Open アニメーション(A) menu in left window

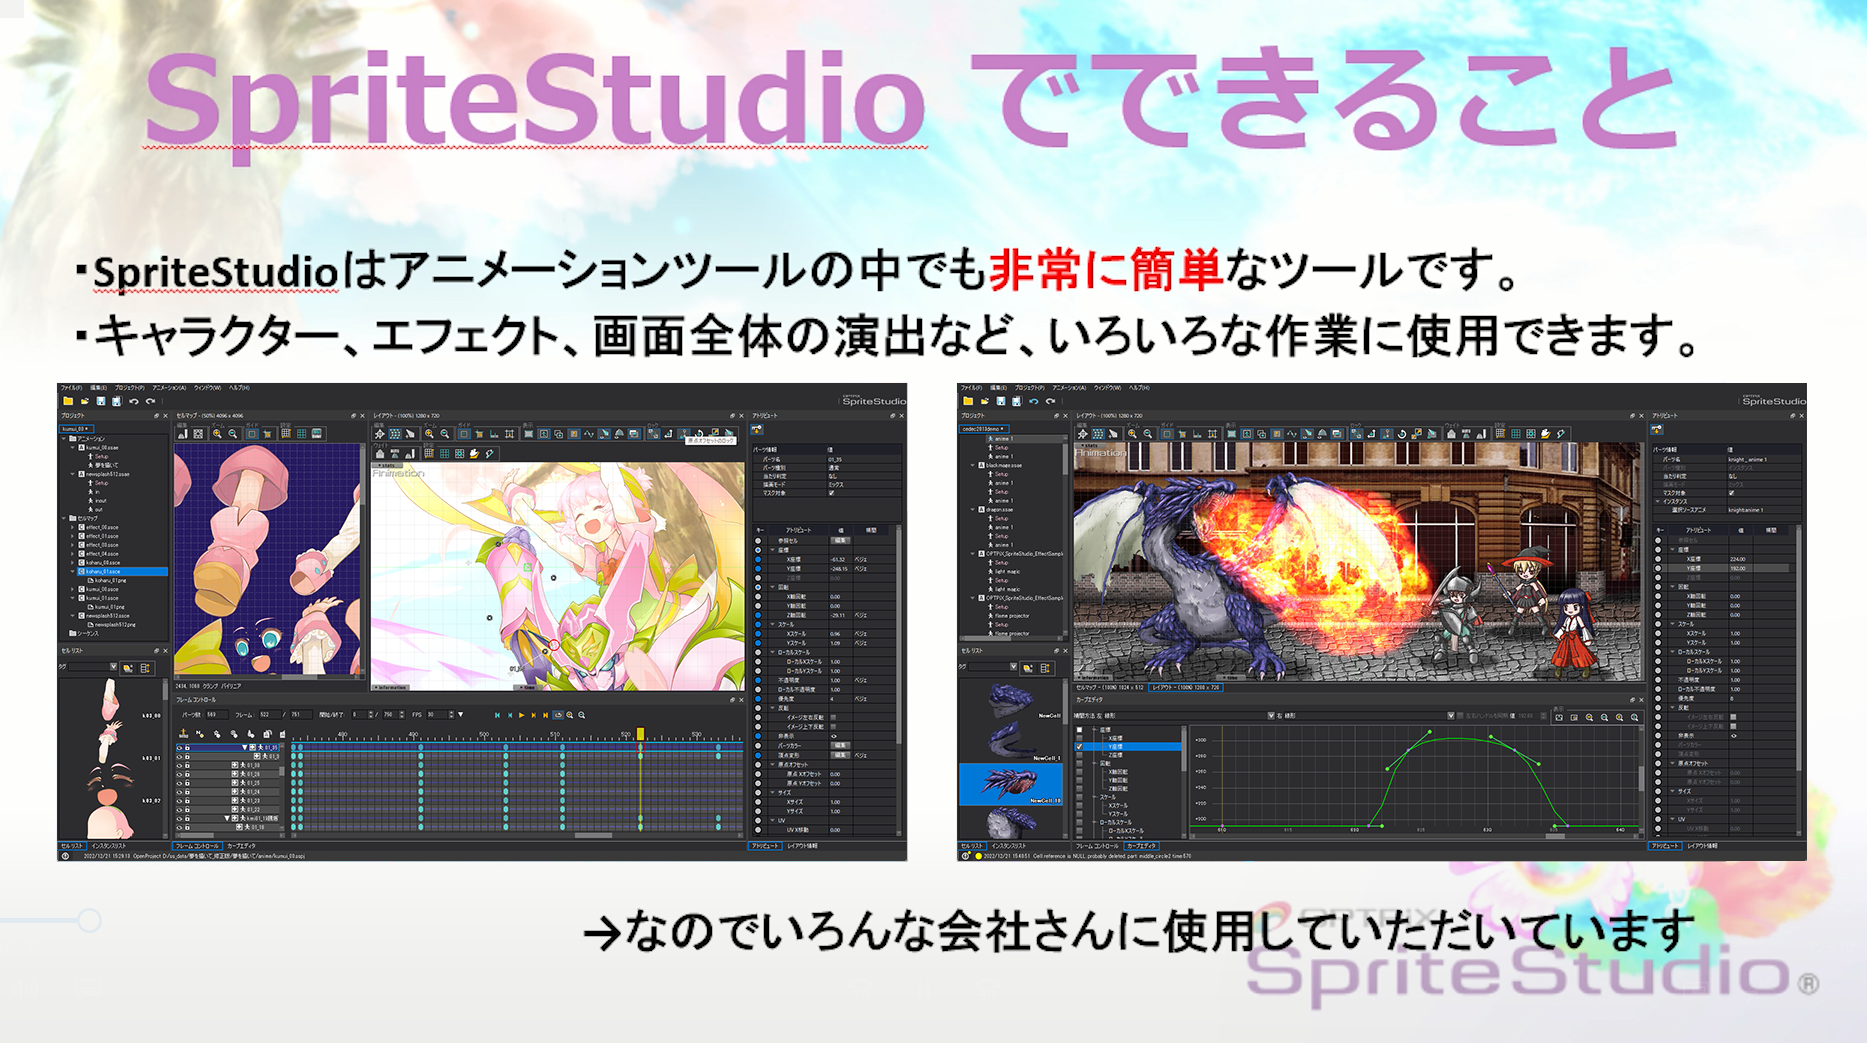coord(169,388)
